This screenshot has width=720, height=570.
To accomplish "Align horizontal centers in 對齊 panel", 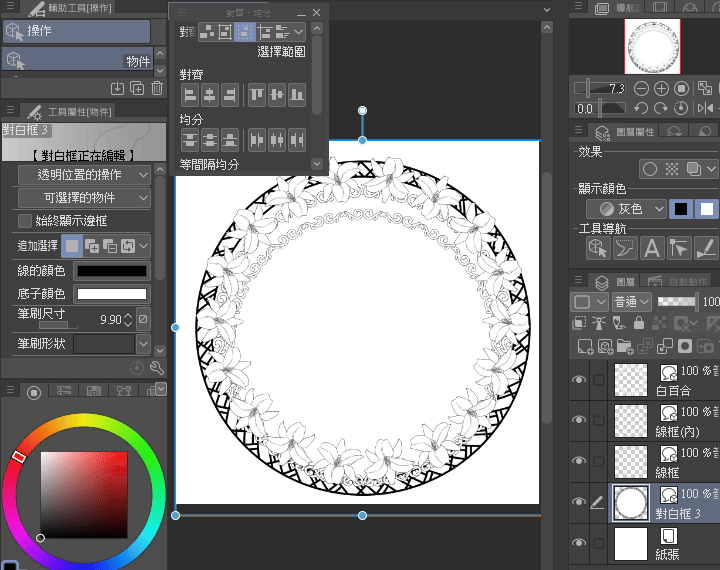I will tap(210, 95).
